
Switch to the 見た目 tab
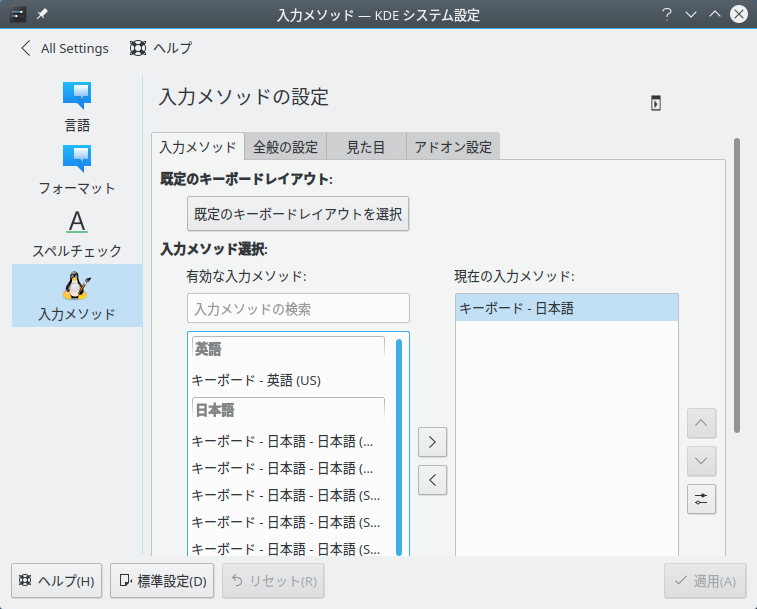coord(366,146)
